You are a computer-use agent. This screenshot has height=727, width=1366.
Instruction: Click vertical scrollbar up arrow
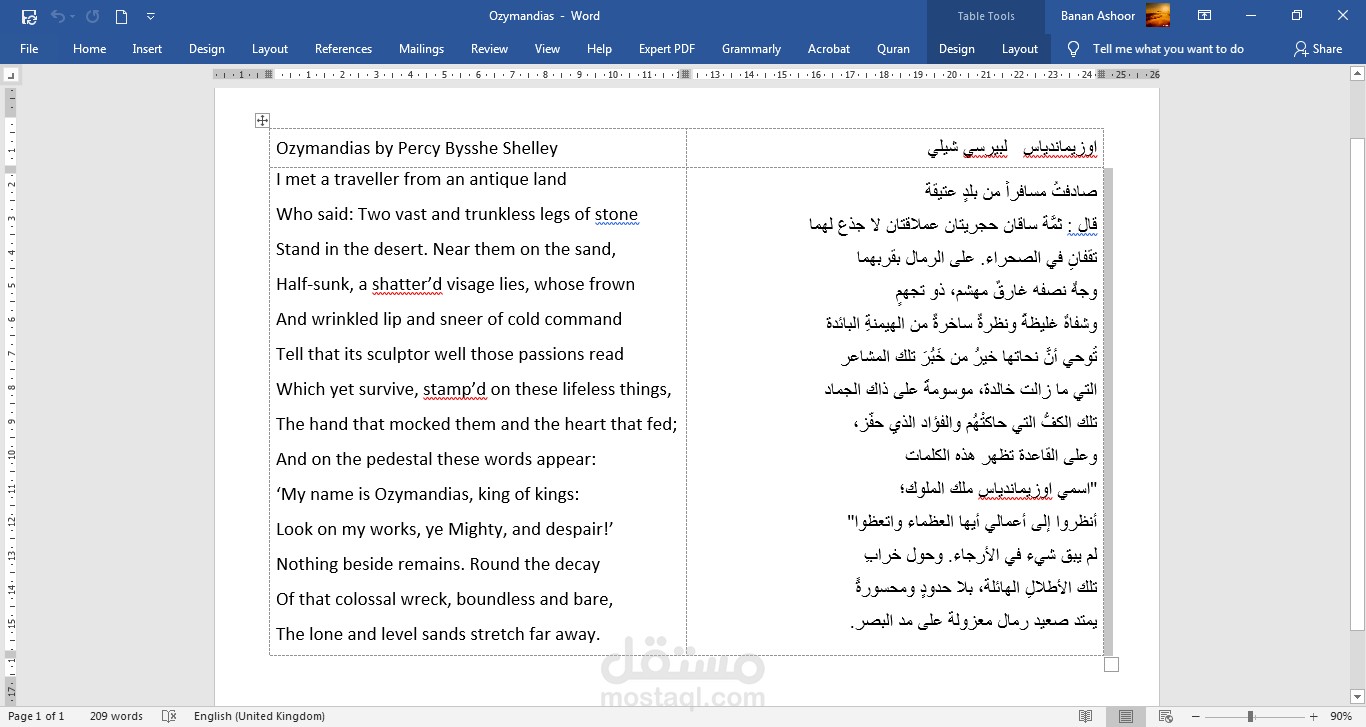pos(1357,74)
